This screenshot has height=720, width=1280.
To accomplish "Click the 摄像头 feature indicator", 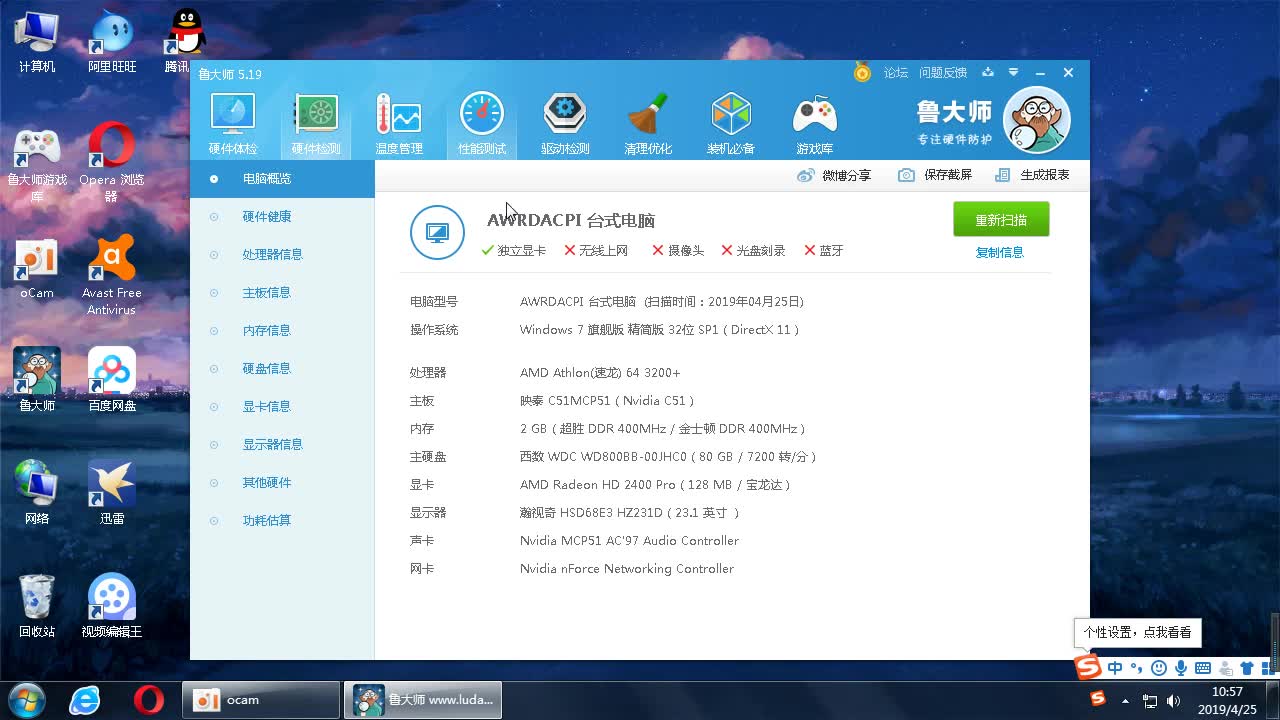I will coord(678,251).
